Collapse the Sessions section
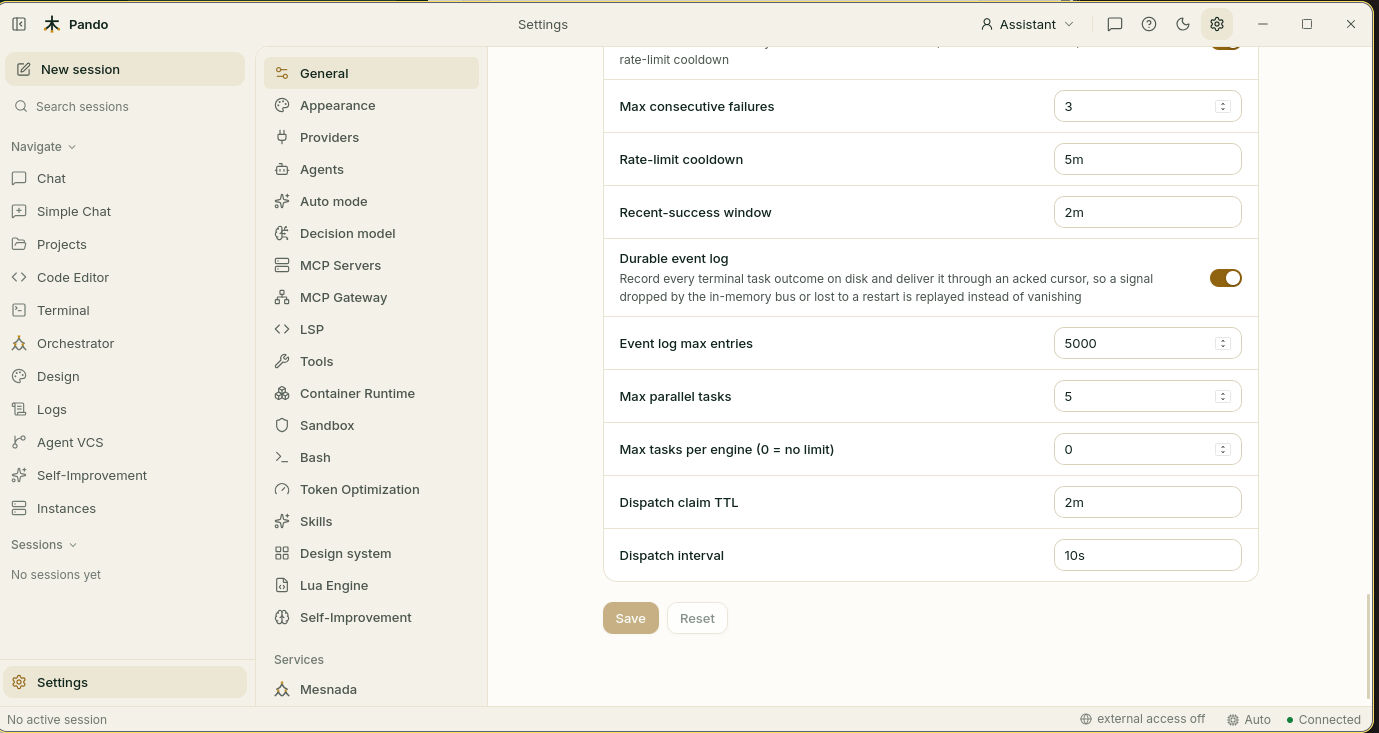 click(44, 544)
